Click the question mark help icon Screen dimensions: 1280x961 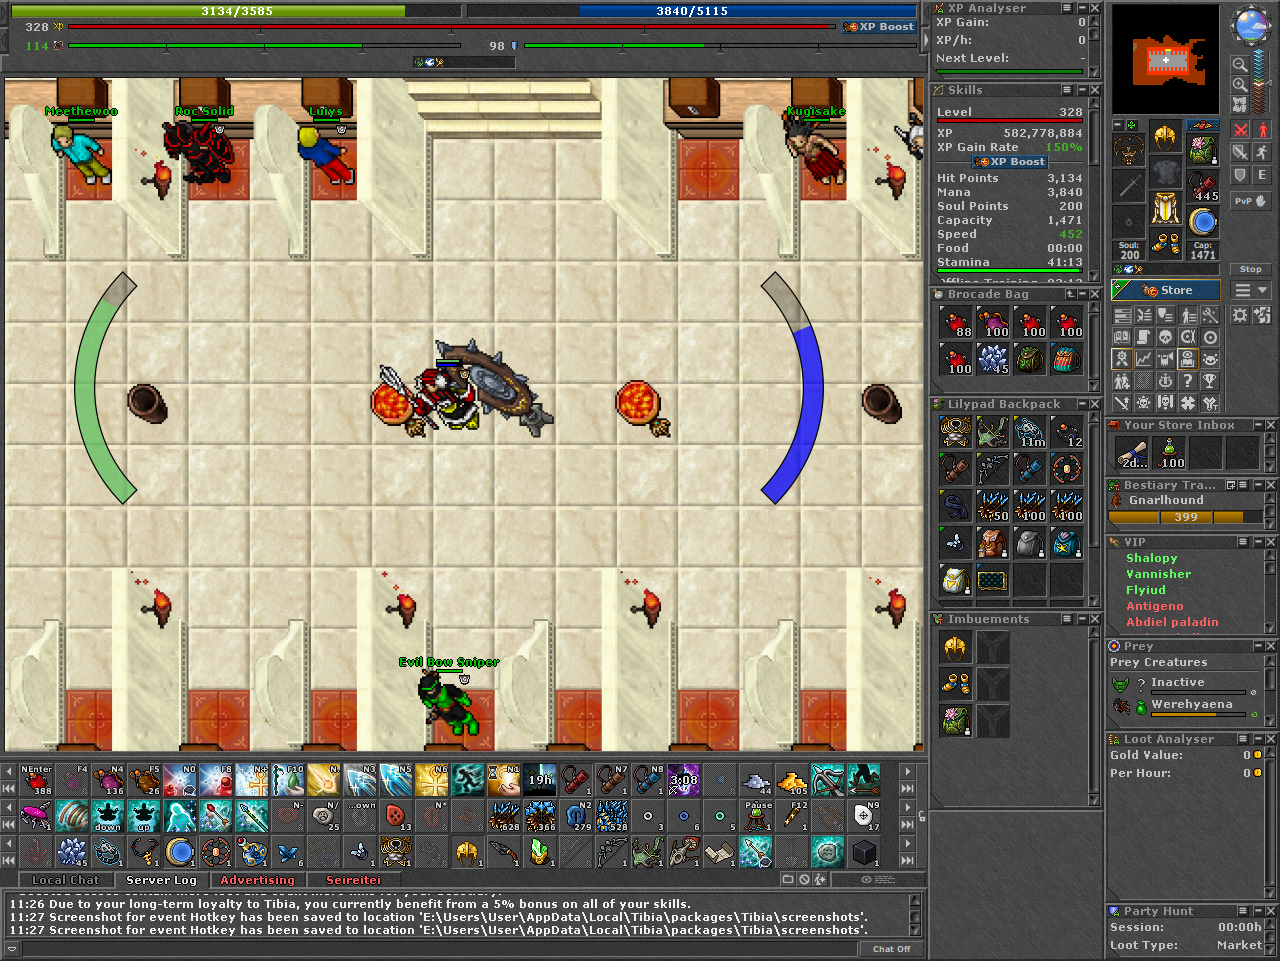pos(1188,381)
